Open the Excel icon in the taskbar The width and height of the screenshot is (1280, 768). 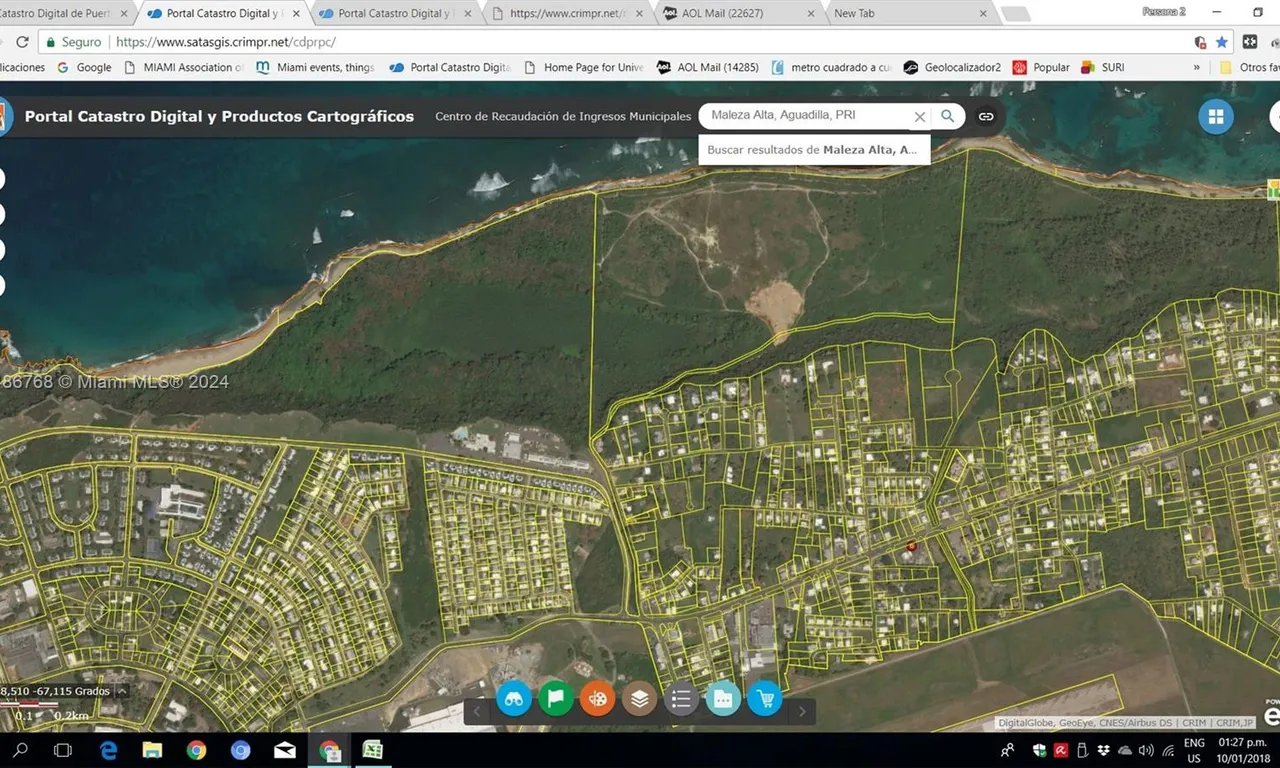(x=372, y=750)
